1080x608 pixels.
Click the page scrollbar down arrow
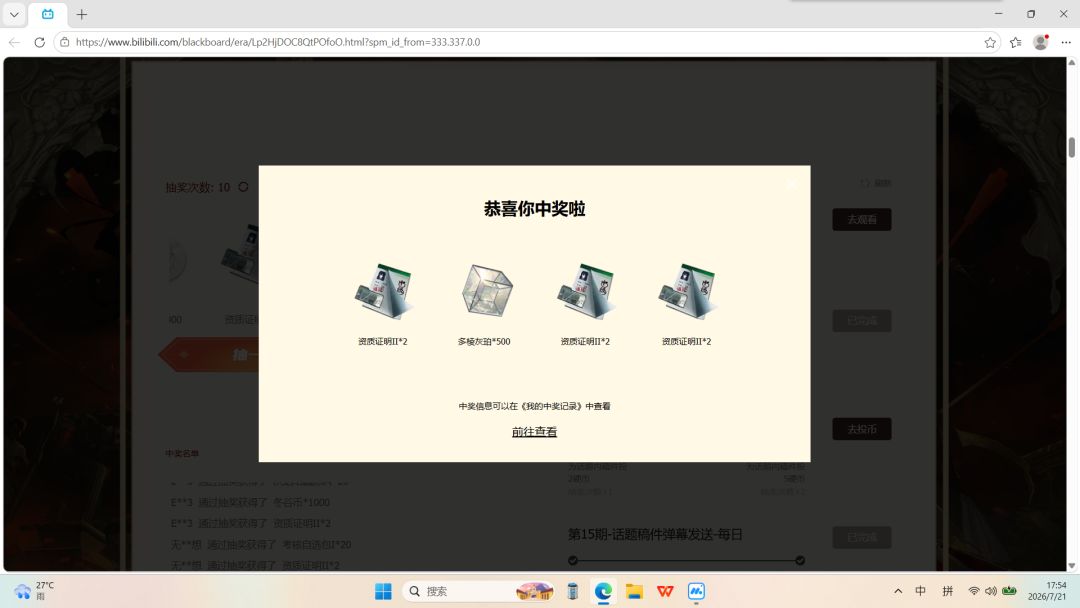point(1072,566)
